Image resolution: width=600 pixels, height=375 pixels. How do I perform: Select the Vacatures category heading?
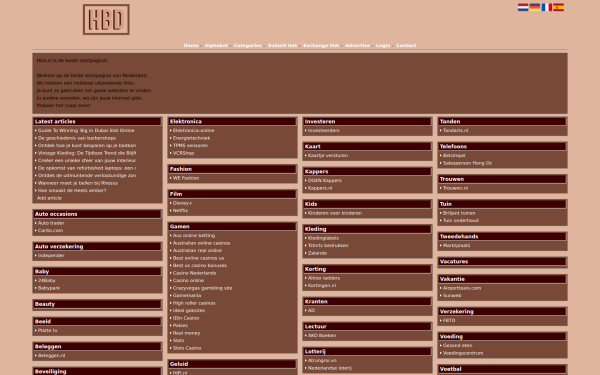tap(454, 262)
